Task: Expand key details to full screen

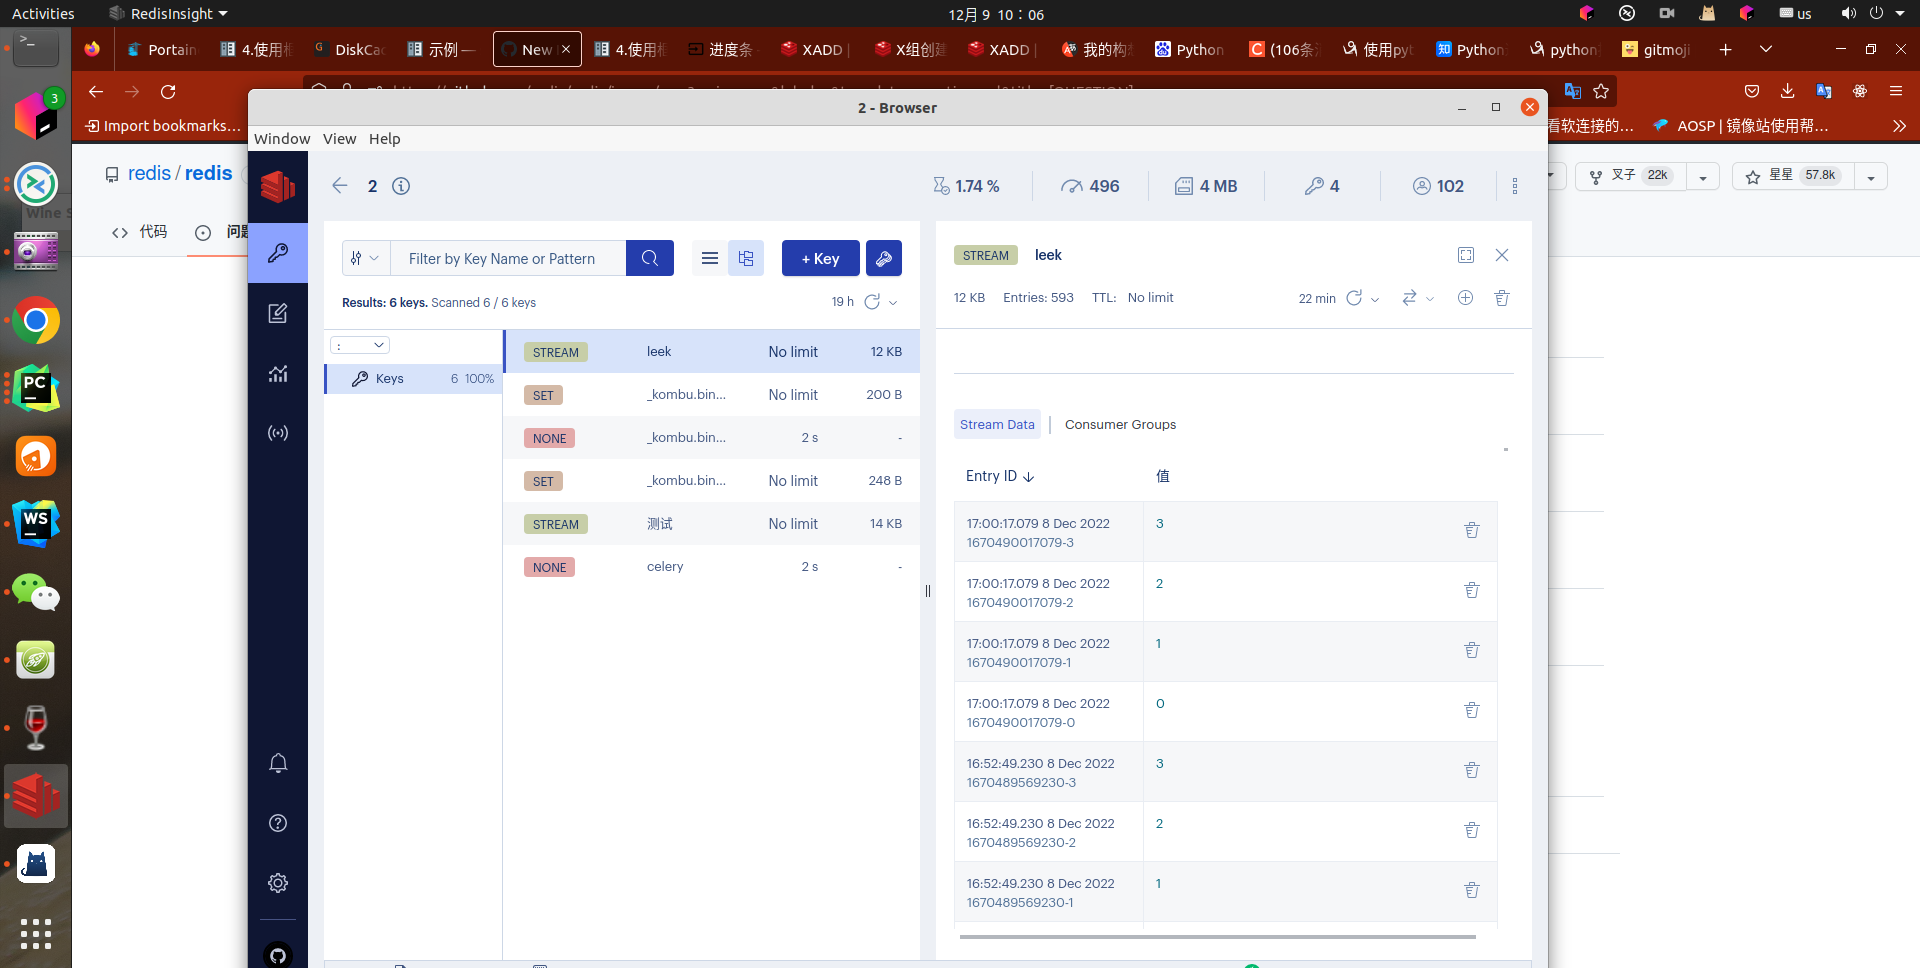Action: 1466,255
